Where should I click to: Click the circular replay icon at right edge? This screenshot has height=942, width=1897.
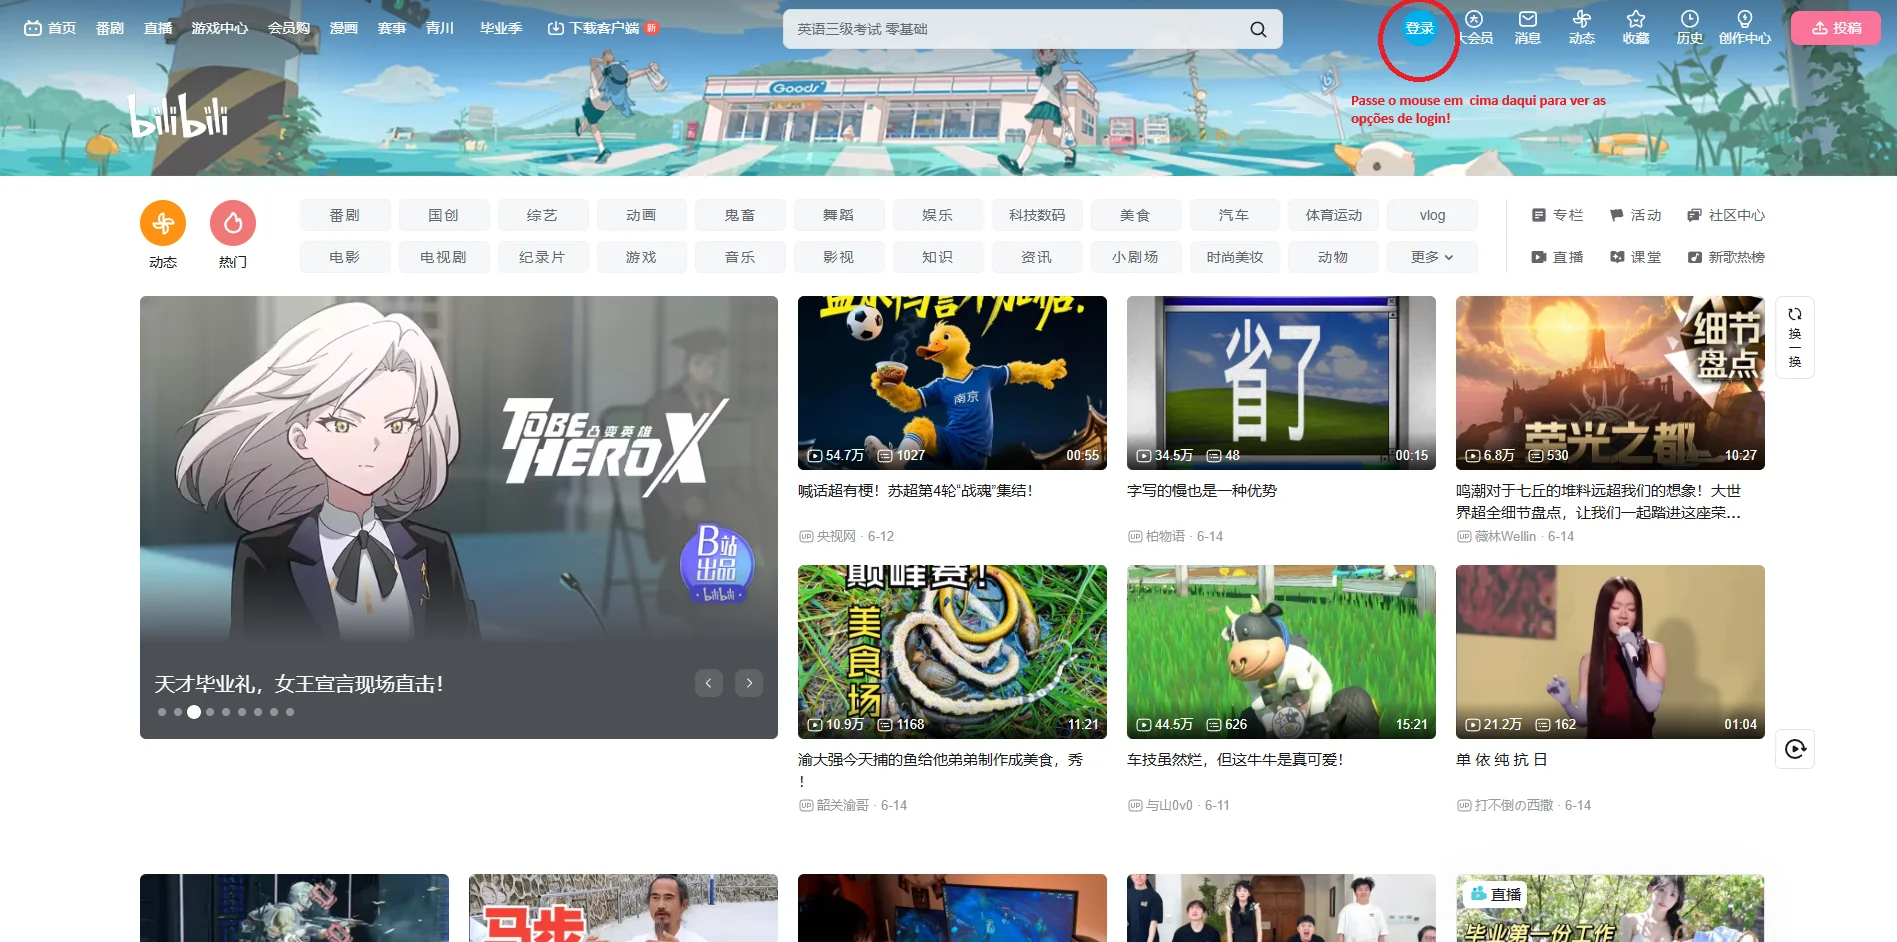pos(1795,749)
